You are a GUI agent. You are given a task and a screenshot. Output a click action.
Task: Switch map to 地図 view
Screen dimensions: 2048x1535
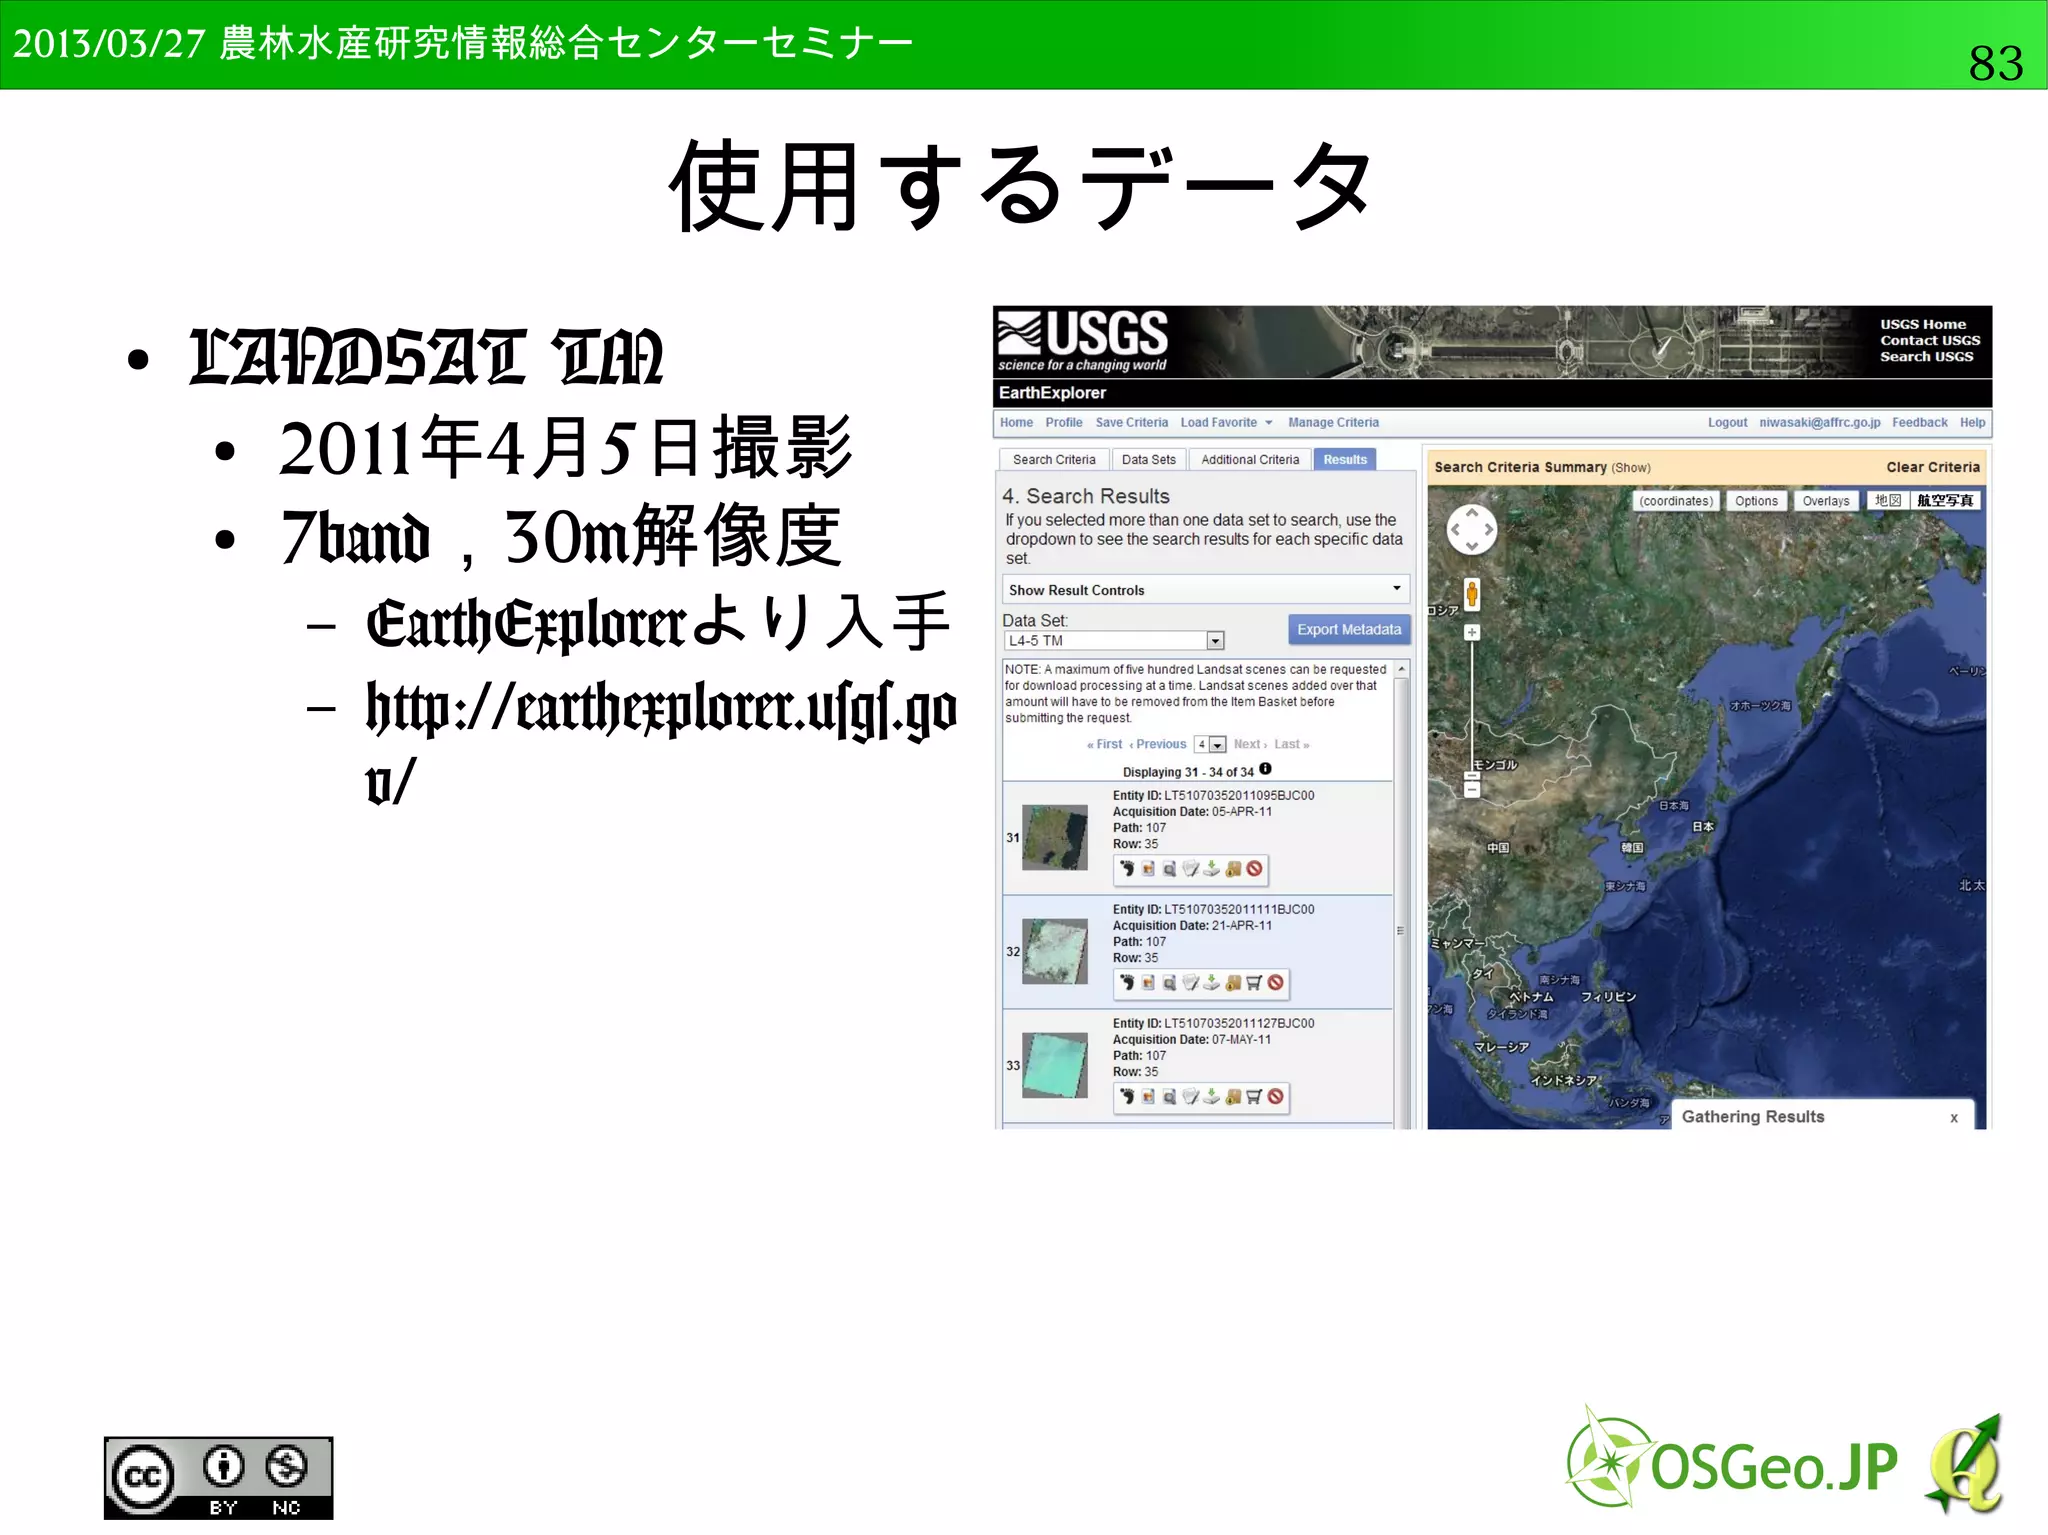[1888, 501]
